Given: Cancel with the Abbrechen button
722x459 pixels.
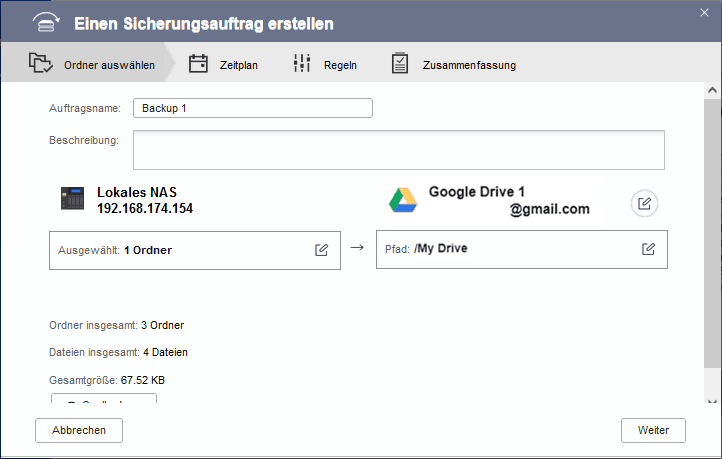Looking at the screenshot, I should (78, 430).
